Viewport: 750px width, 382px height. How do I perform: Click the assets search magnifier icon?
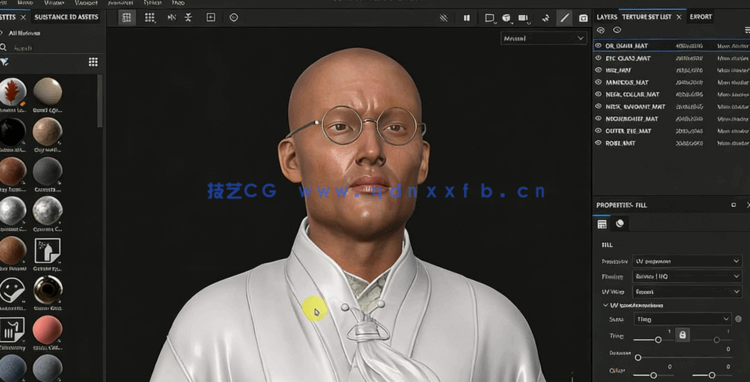click(x=3, y=47)
